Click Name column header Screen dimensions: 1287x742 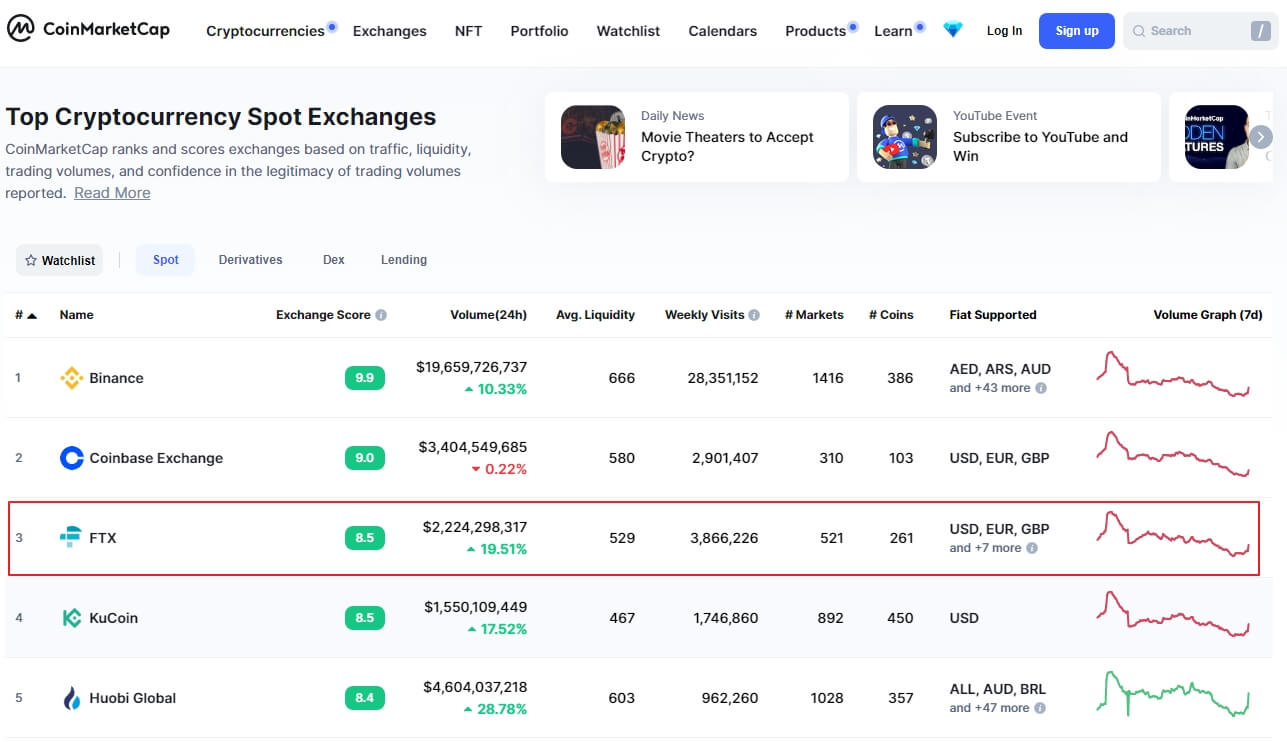point(76,315)
